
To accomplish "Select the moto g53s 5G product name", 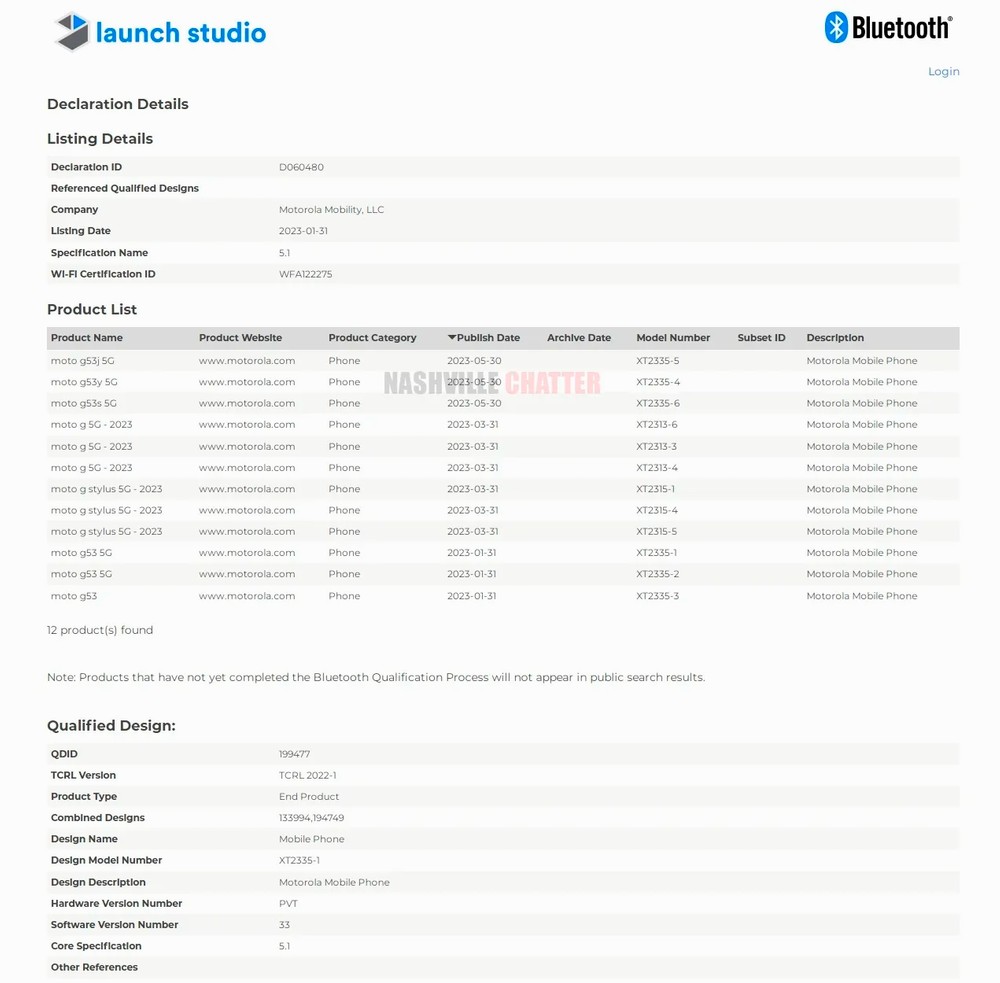I will click(x=84, y=403).
